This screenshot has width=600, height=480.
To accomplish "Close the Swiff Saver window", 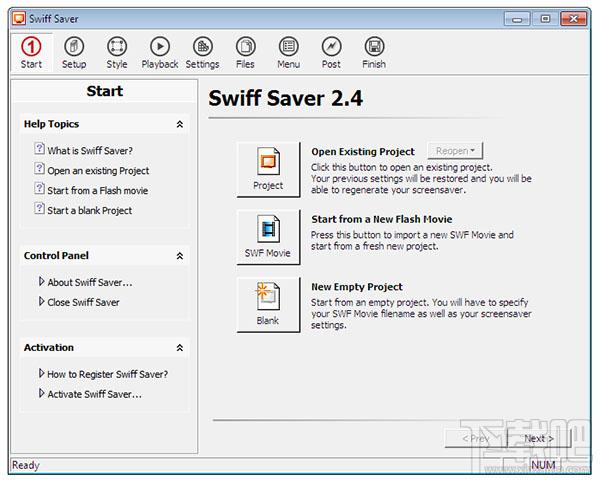I will [574, 19].
